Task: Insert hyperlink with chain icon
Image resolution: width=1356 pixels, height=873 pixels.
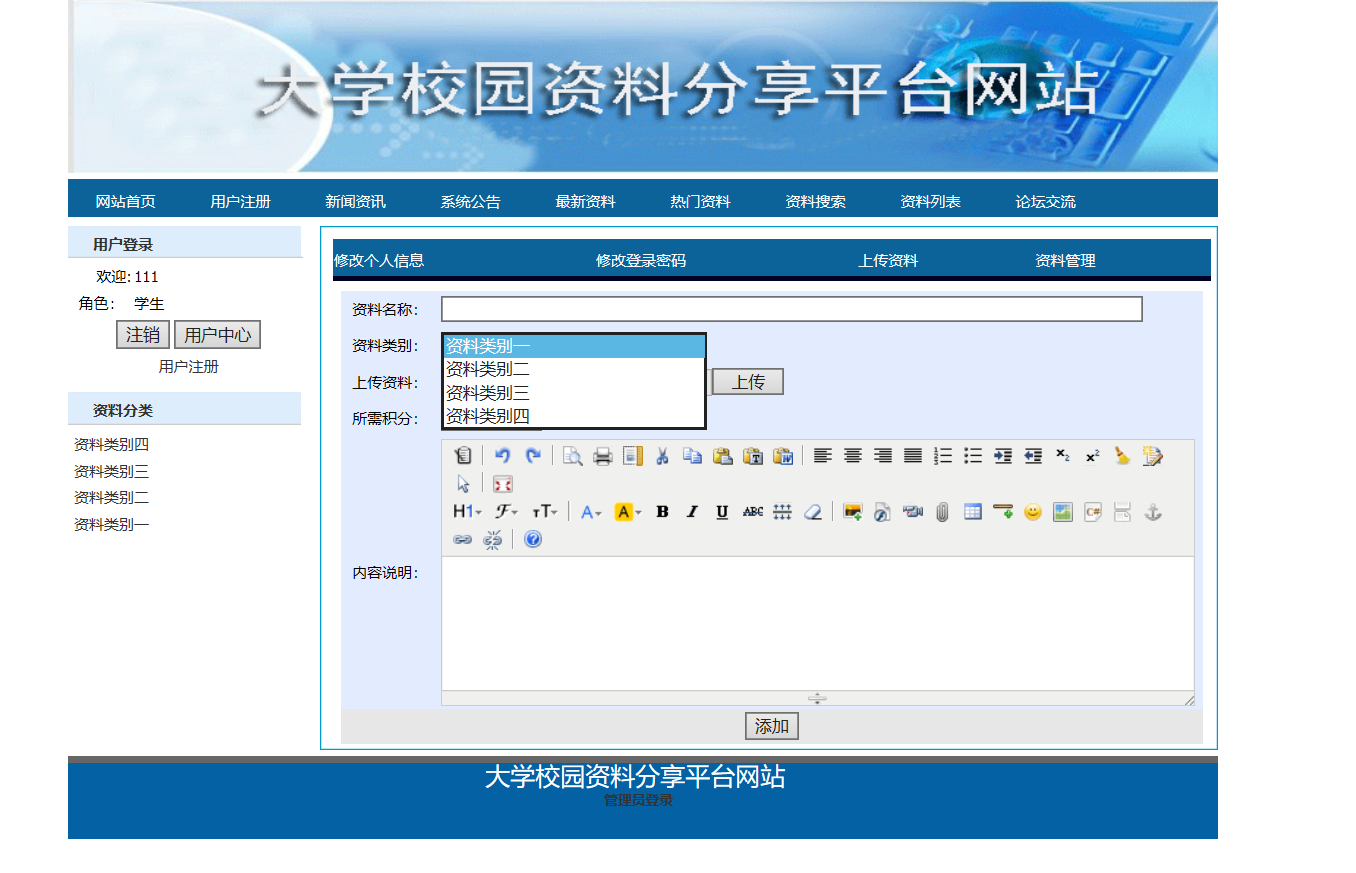Action: (x=463, y=540)
